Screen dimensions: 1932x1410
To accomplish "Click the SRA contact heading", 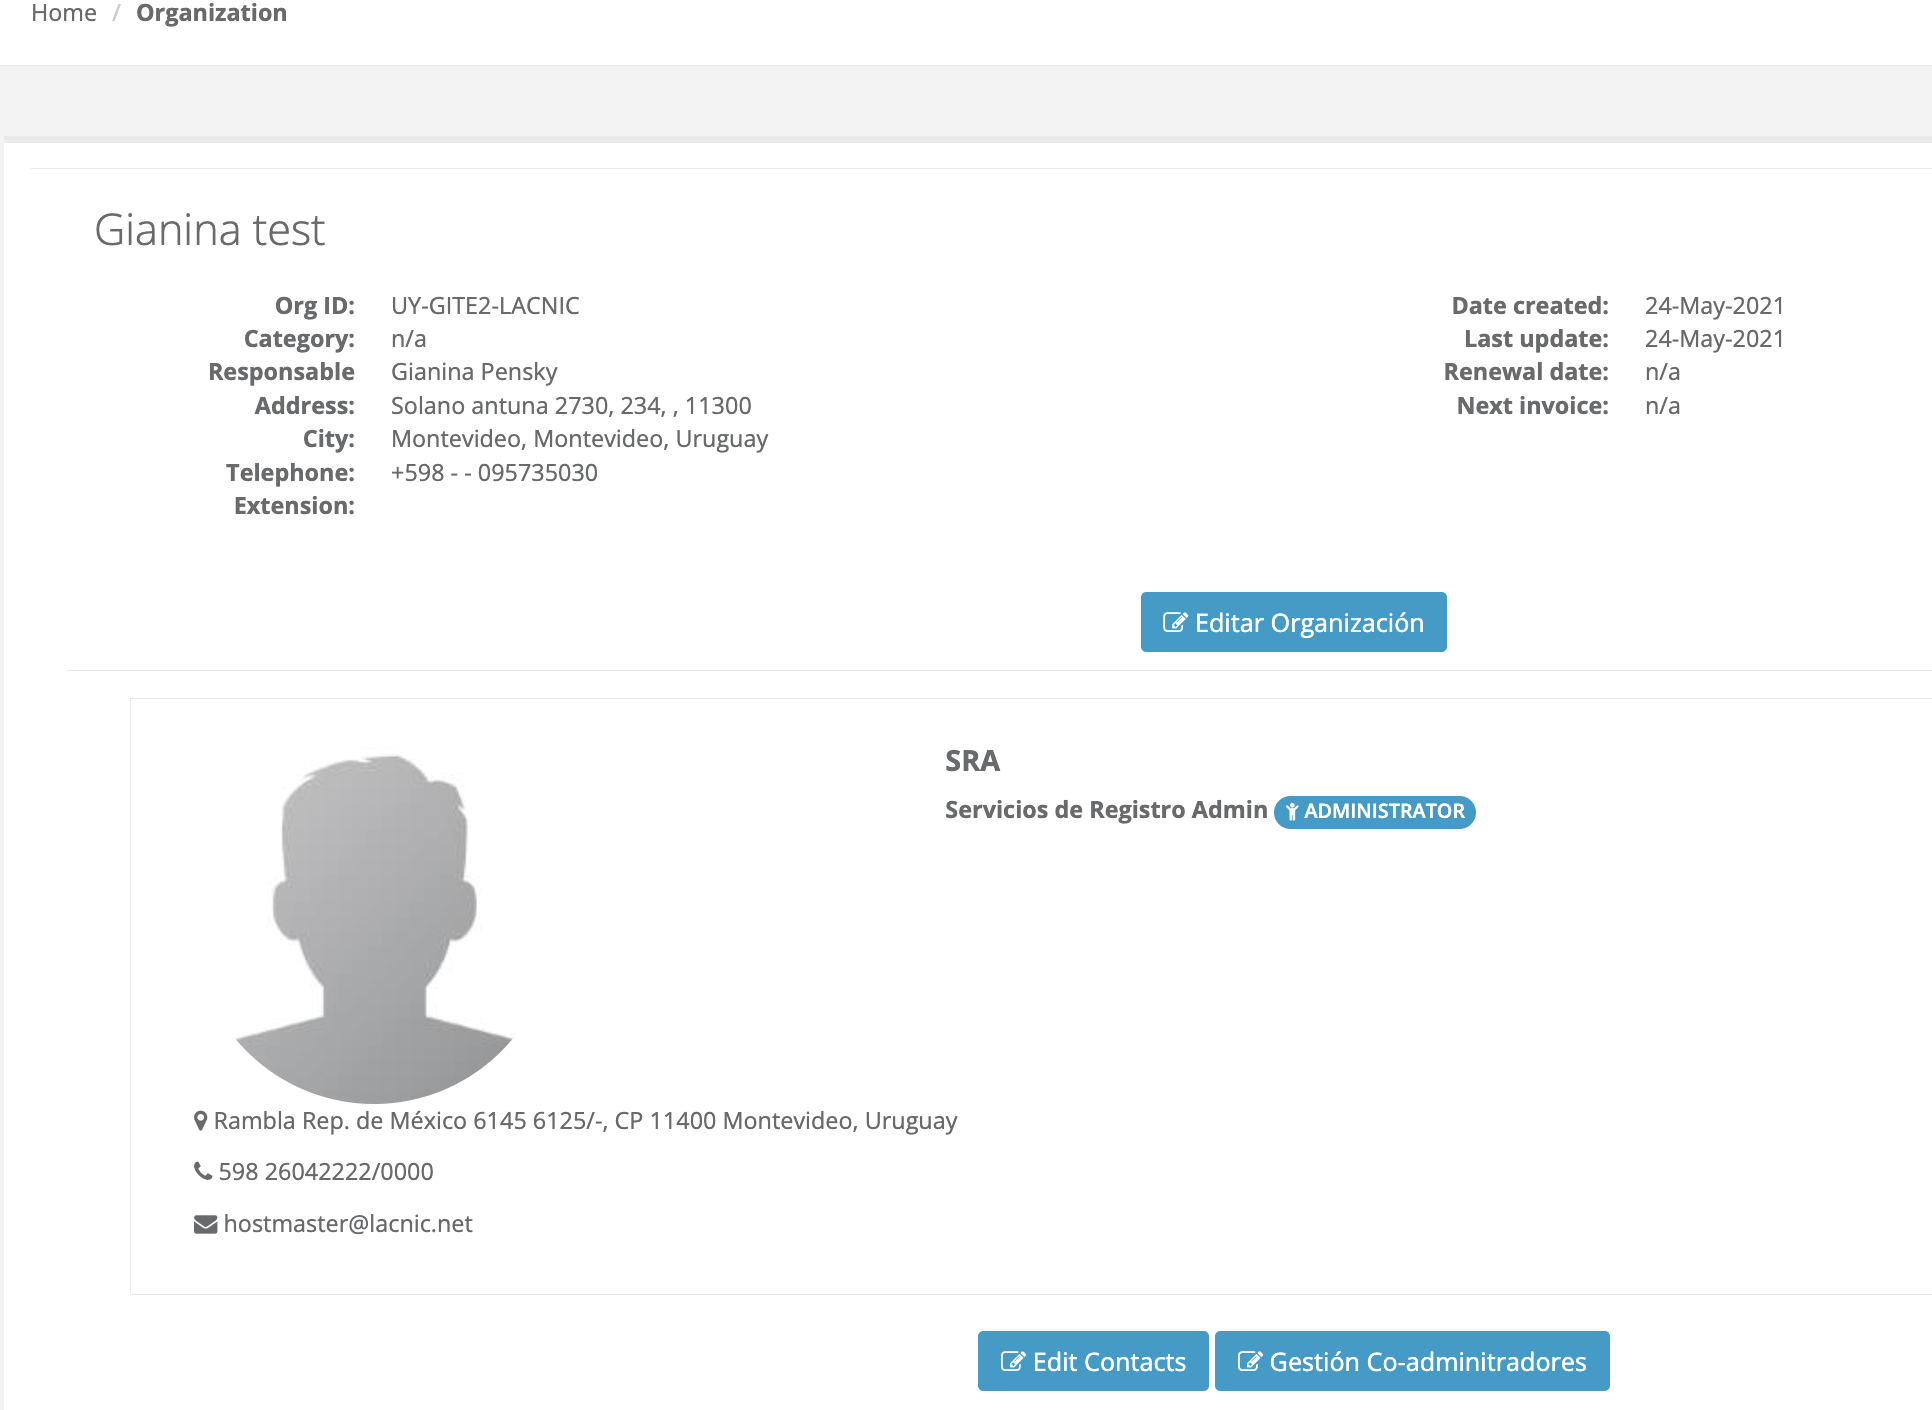I will pos(972,761).
